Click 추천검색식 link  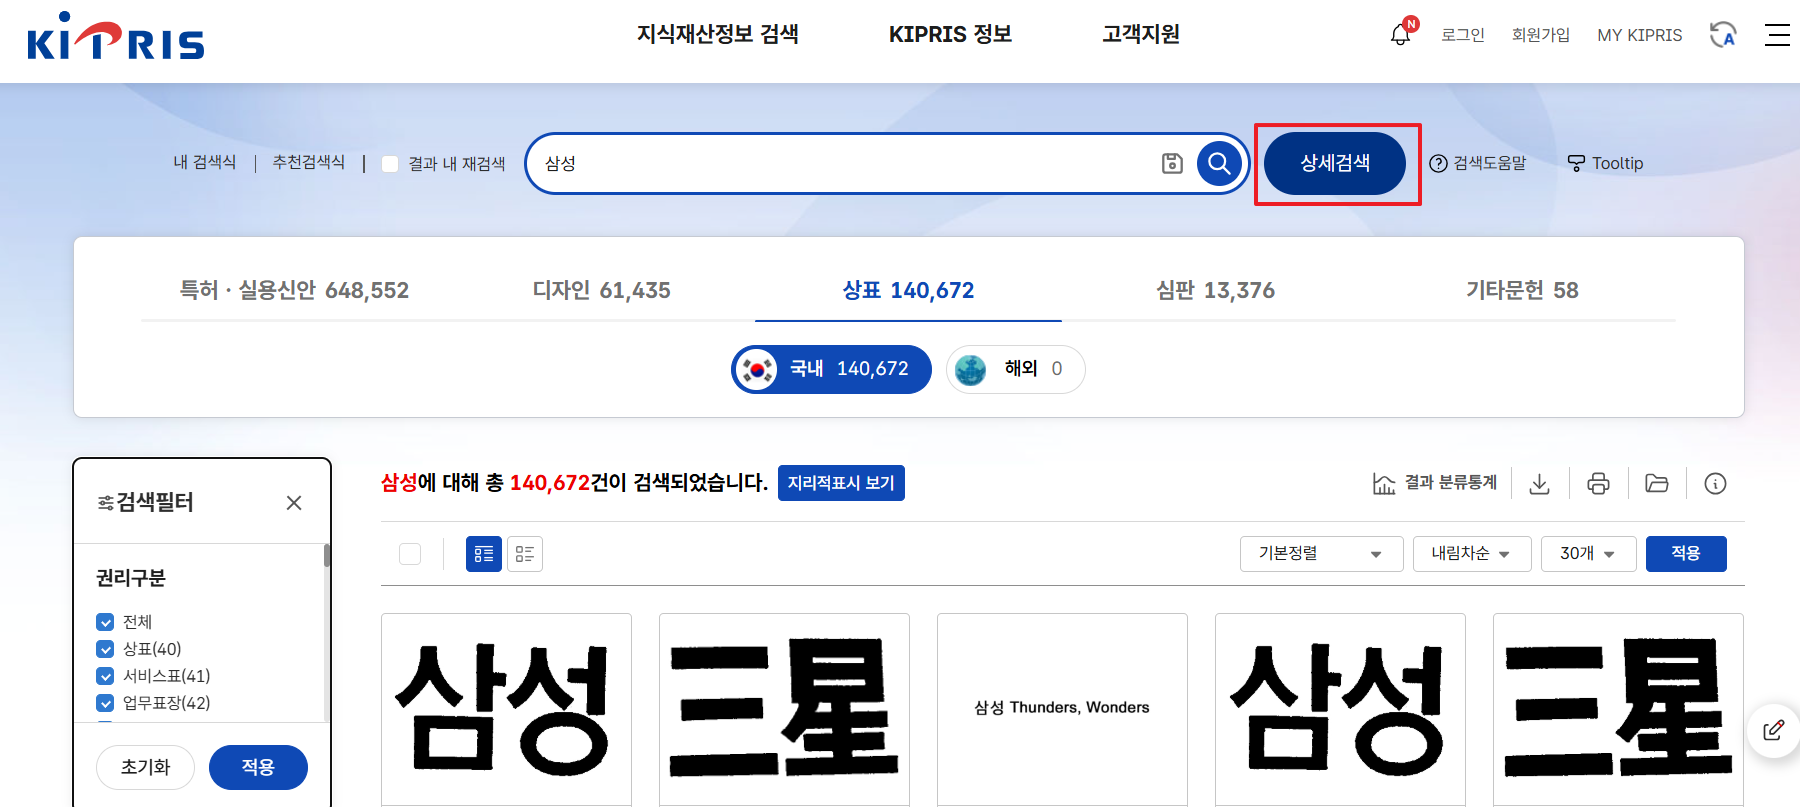tap(309, 162)
